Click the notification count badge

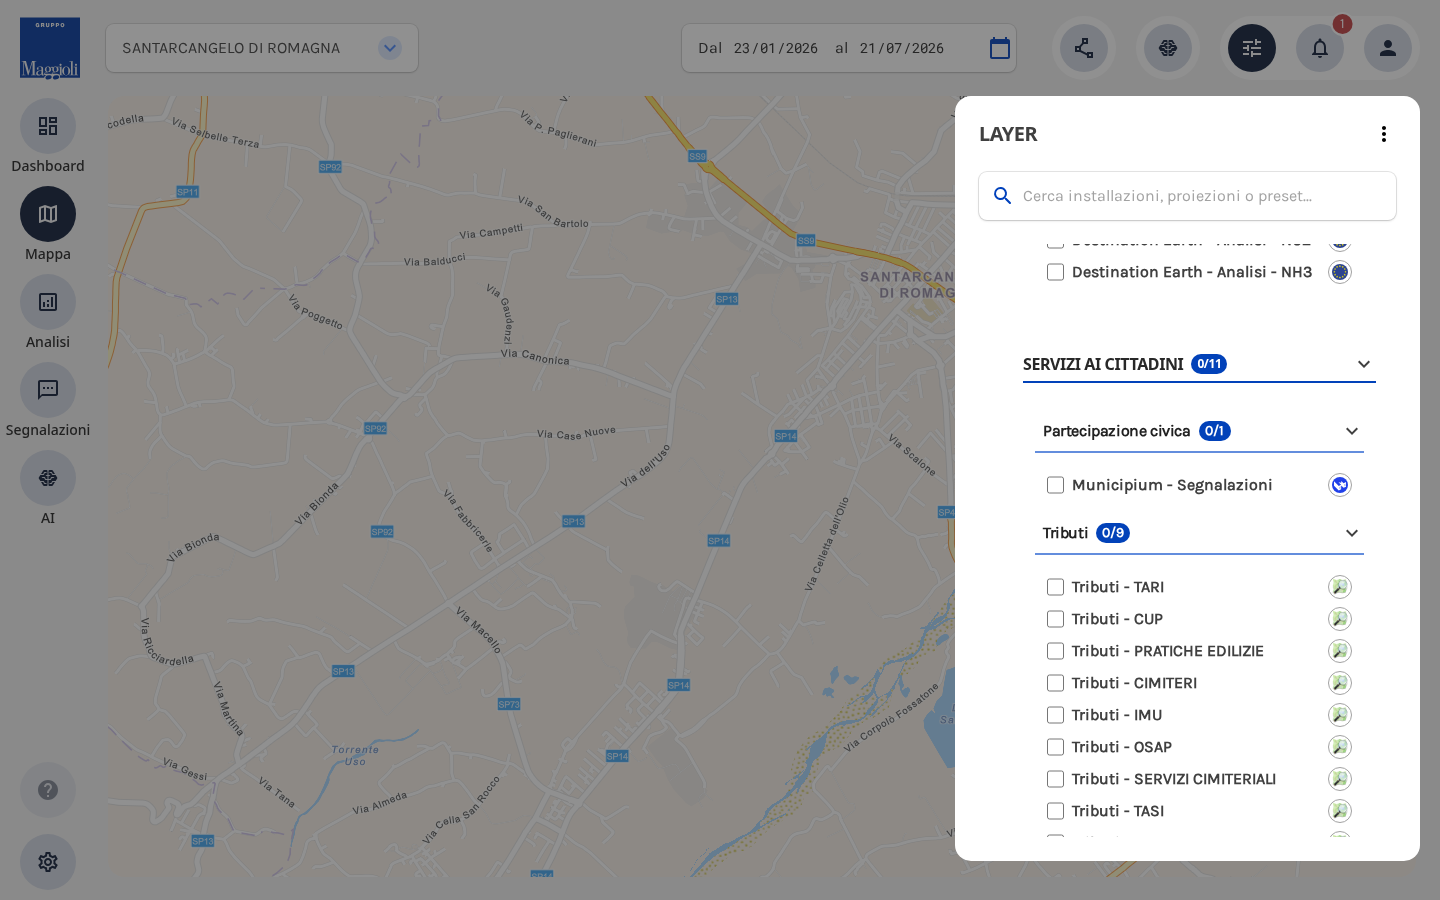pos(1342,24)
